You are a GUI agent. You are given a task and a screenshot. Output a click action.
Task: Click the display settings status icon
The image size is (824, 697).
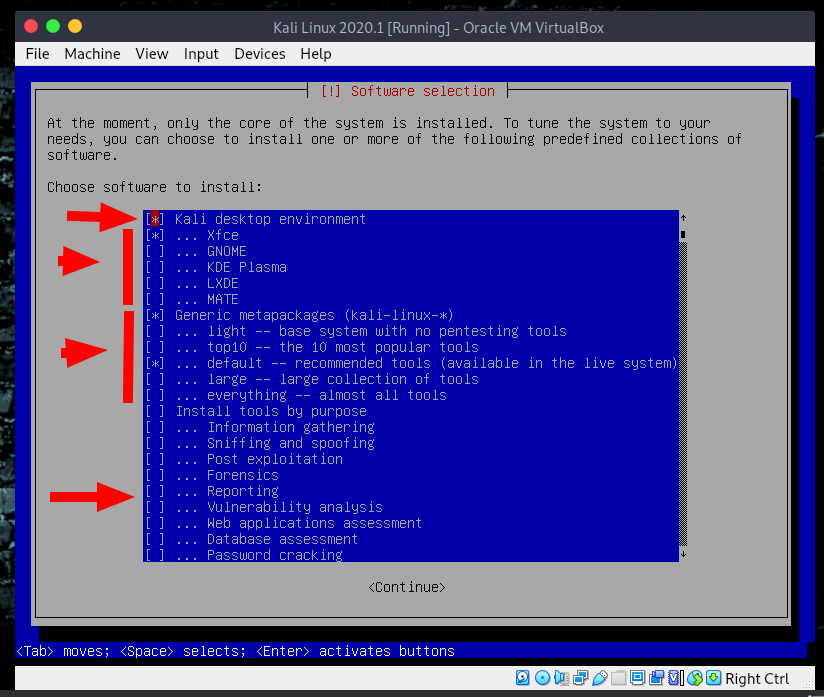pos(637,678)
